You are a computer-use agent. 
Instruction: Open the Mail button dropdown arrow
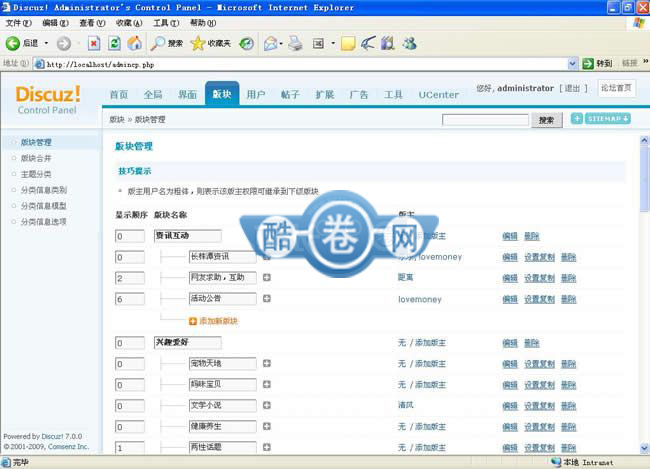[281, 43]
